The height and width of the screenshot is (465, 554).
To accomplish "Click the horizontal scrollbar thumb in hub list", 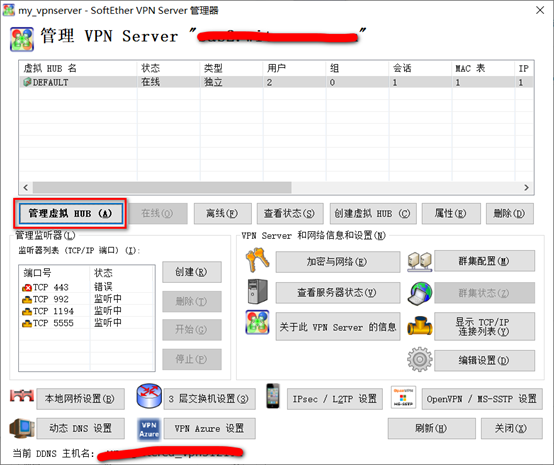I will pyautogui.click(x=162, y=187).
